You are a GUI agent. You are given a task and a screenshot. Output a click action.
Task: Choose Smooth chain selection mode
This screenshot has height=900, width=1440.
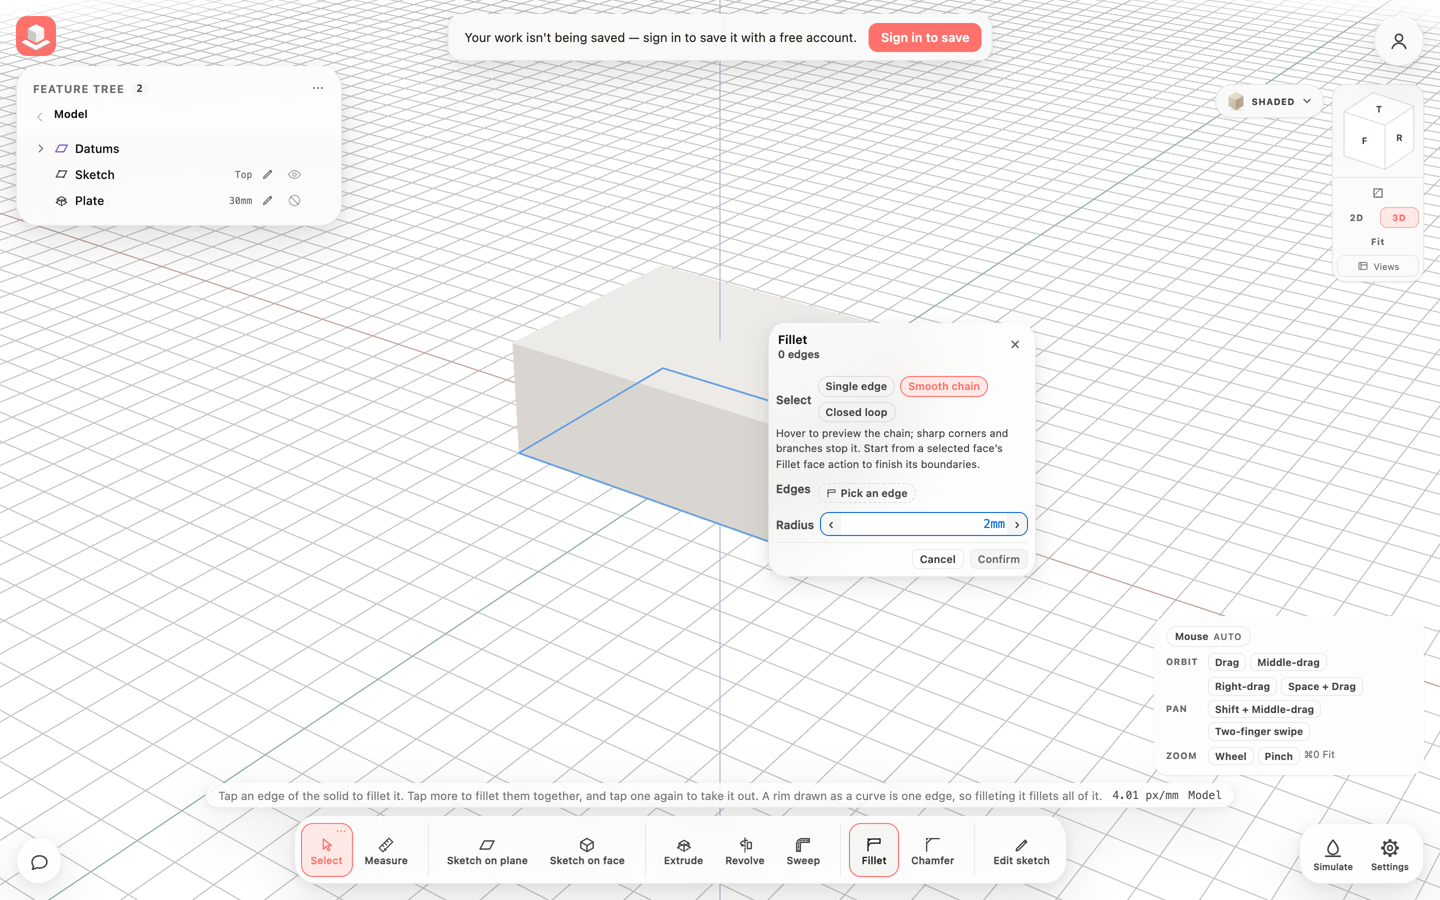pyautogui.click(x=944, y=387)
